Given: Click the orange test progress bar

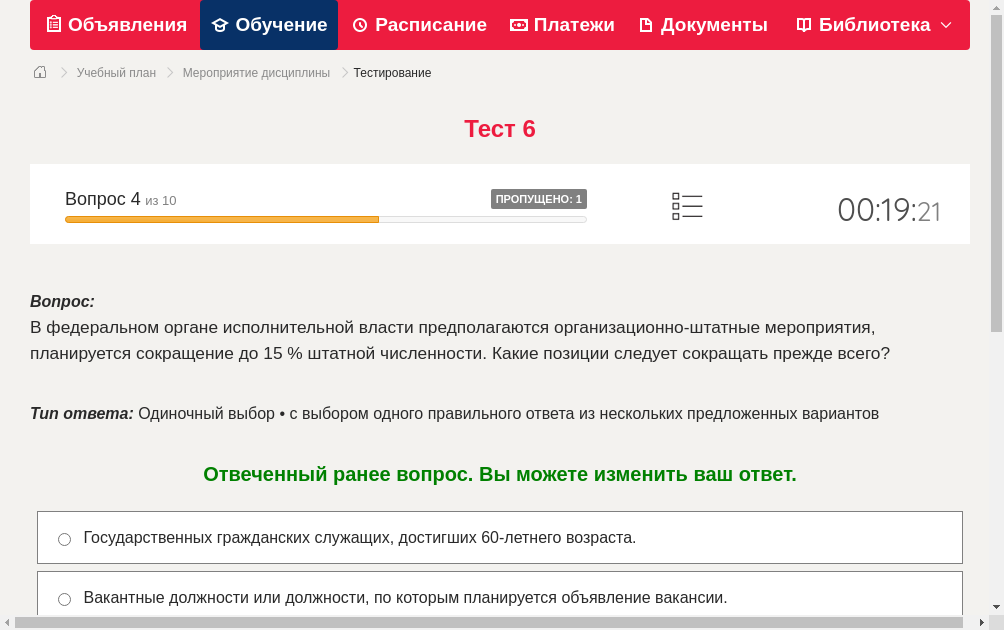Looking at the screenshot, I should 220,219.
